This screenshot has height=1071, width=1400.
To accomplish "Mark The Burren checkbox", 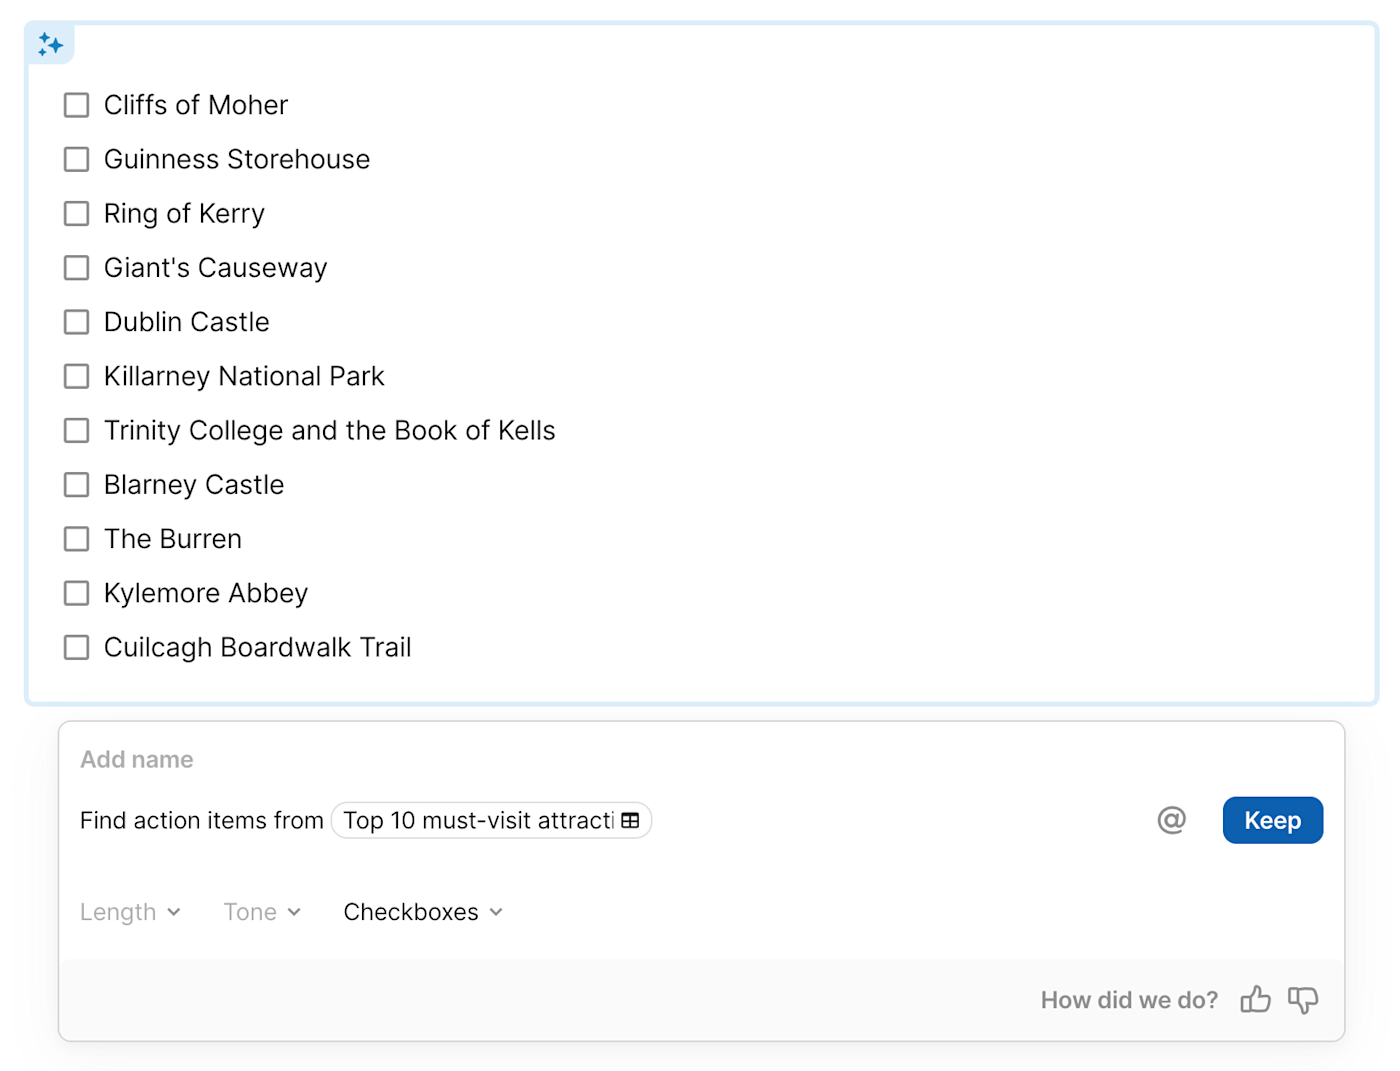I will click(x=76, y=539).
